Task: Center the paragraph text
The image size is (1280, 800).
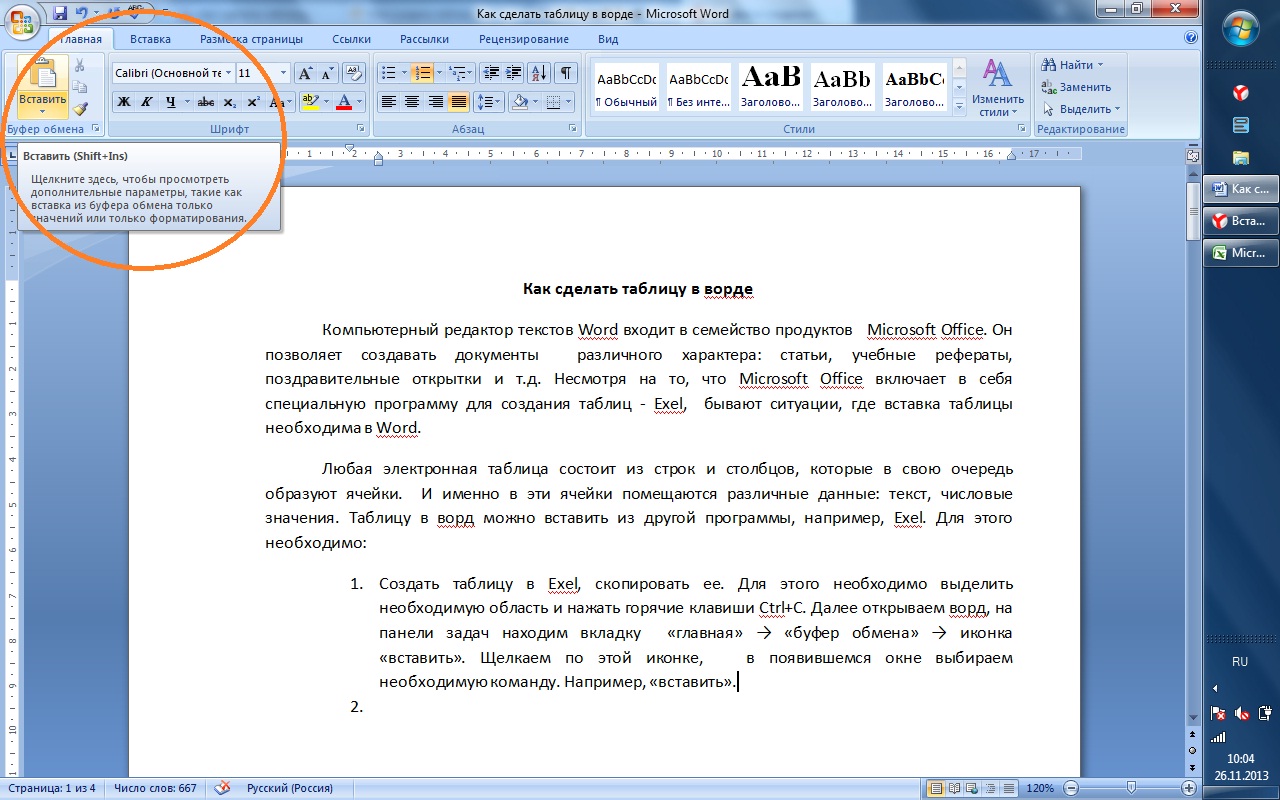Action: (411, 102)
